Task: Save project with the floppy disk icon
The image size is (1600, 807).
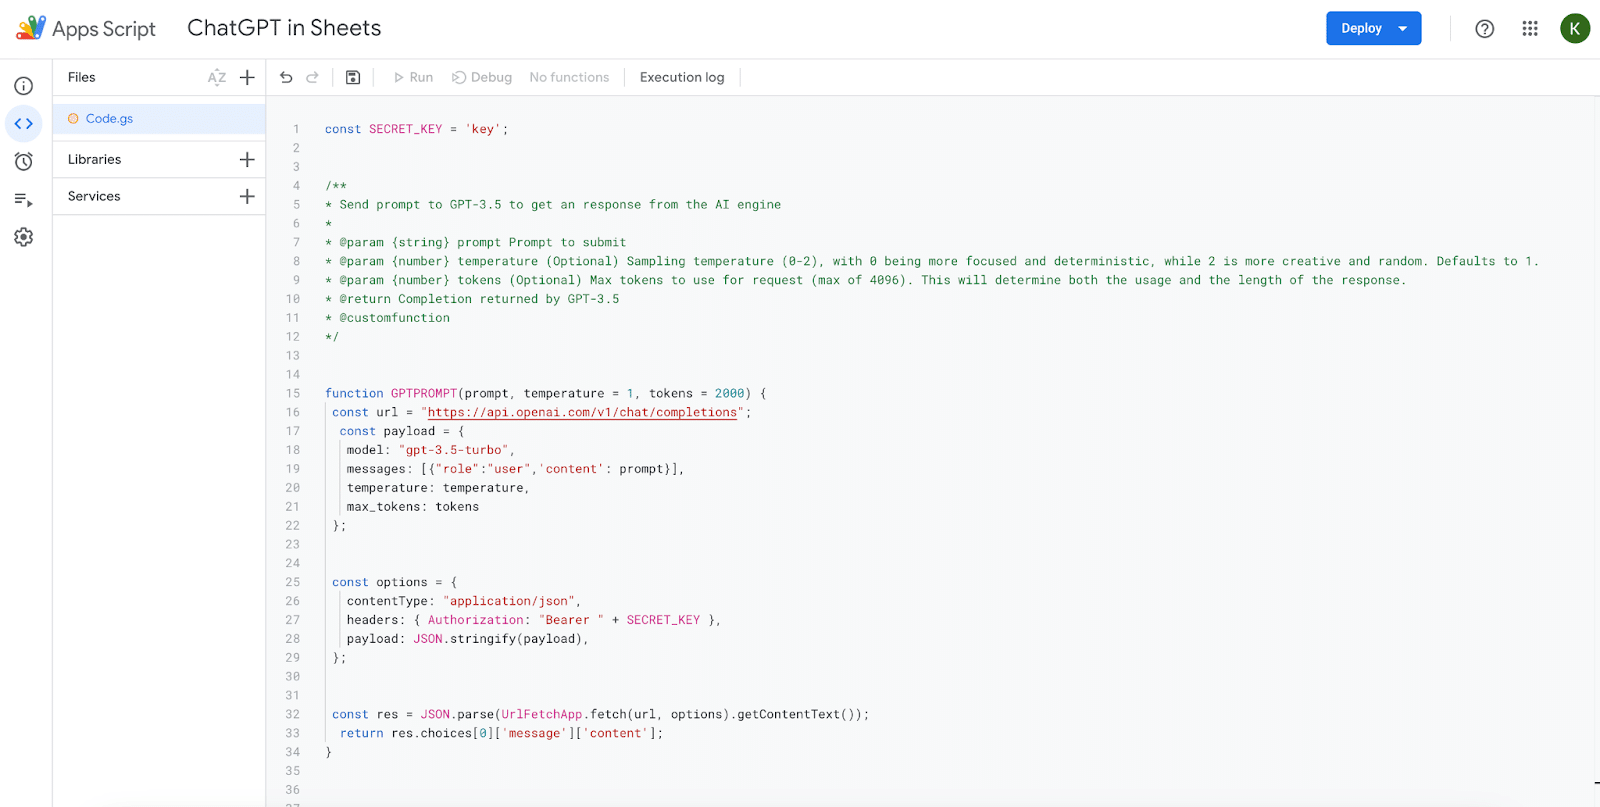Action: pos(353,77)
